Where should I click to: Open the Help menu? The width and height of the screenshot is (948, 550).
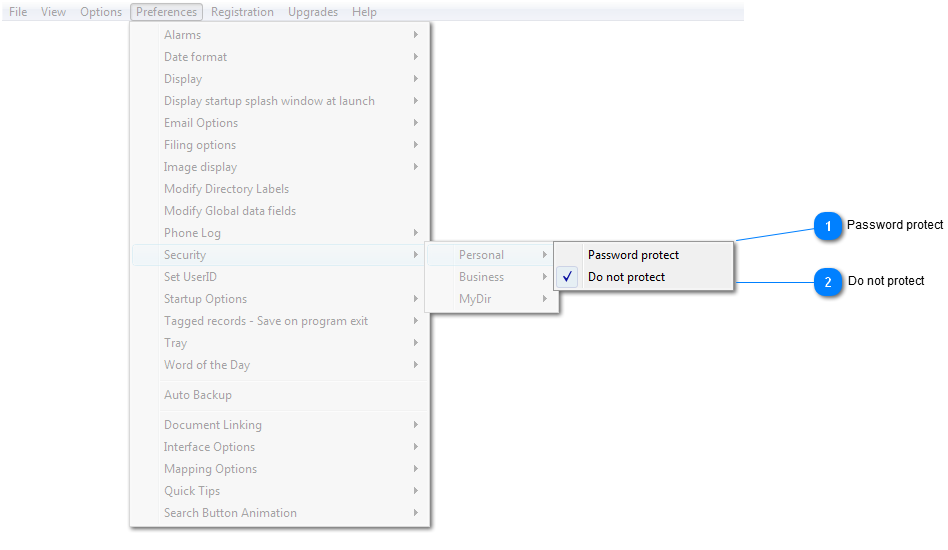[x=364, y=11]
